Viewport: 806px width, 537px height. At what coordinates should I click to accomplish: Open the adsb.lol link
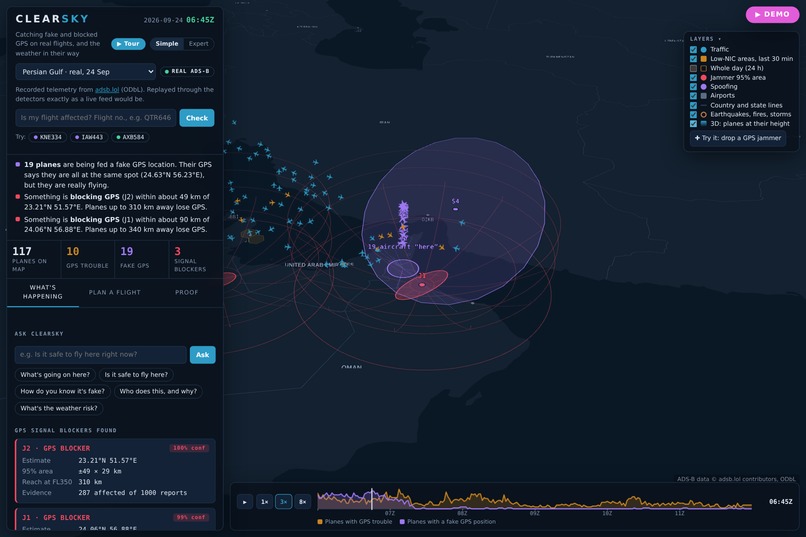(107, 89)
